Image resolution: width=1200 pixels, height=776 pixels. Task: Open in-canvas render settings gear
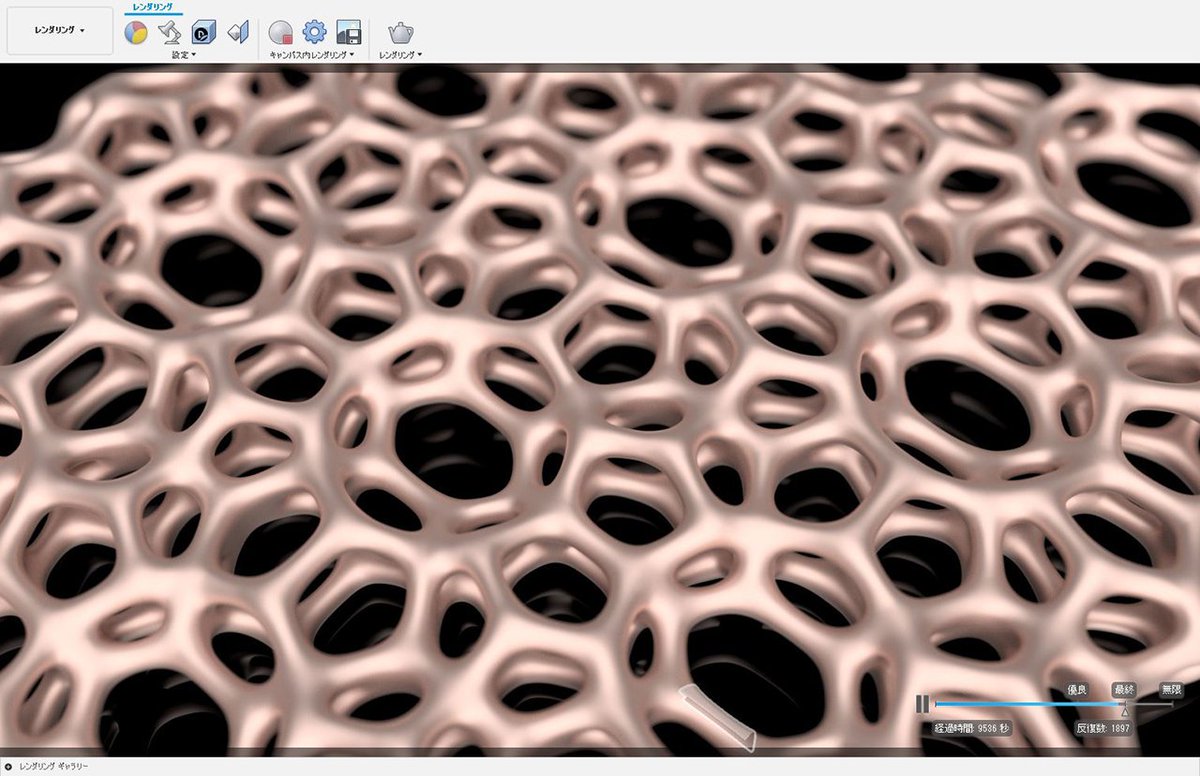pos(315,32)
